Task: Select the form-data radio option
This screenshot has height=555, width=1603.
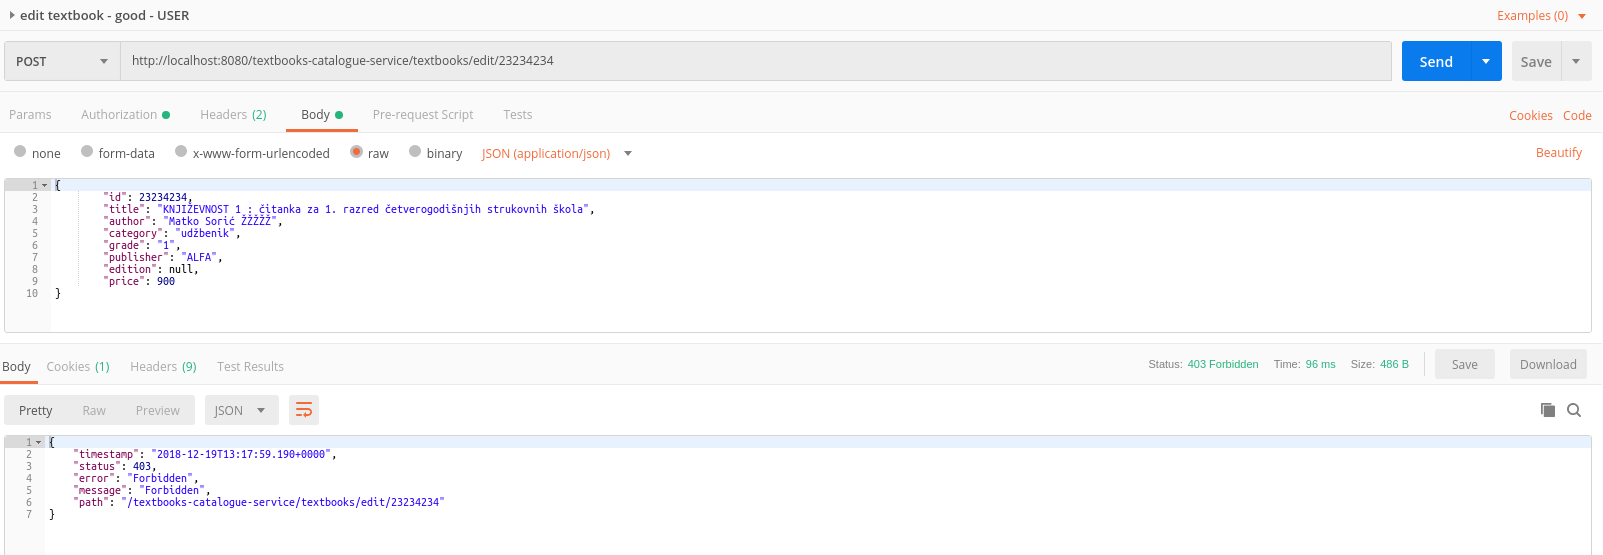Action: pyautogui.click(x=87, y=151)
